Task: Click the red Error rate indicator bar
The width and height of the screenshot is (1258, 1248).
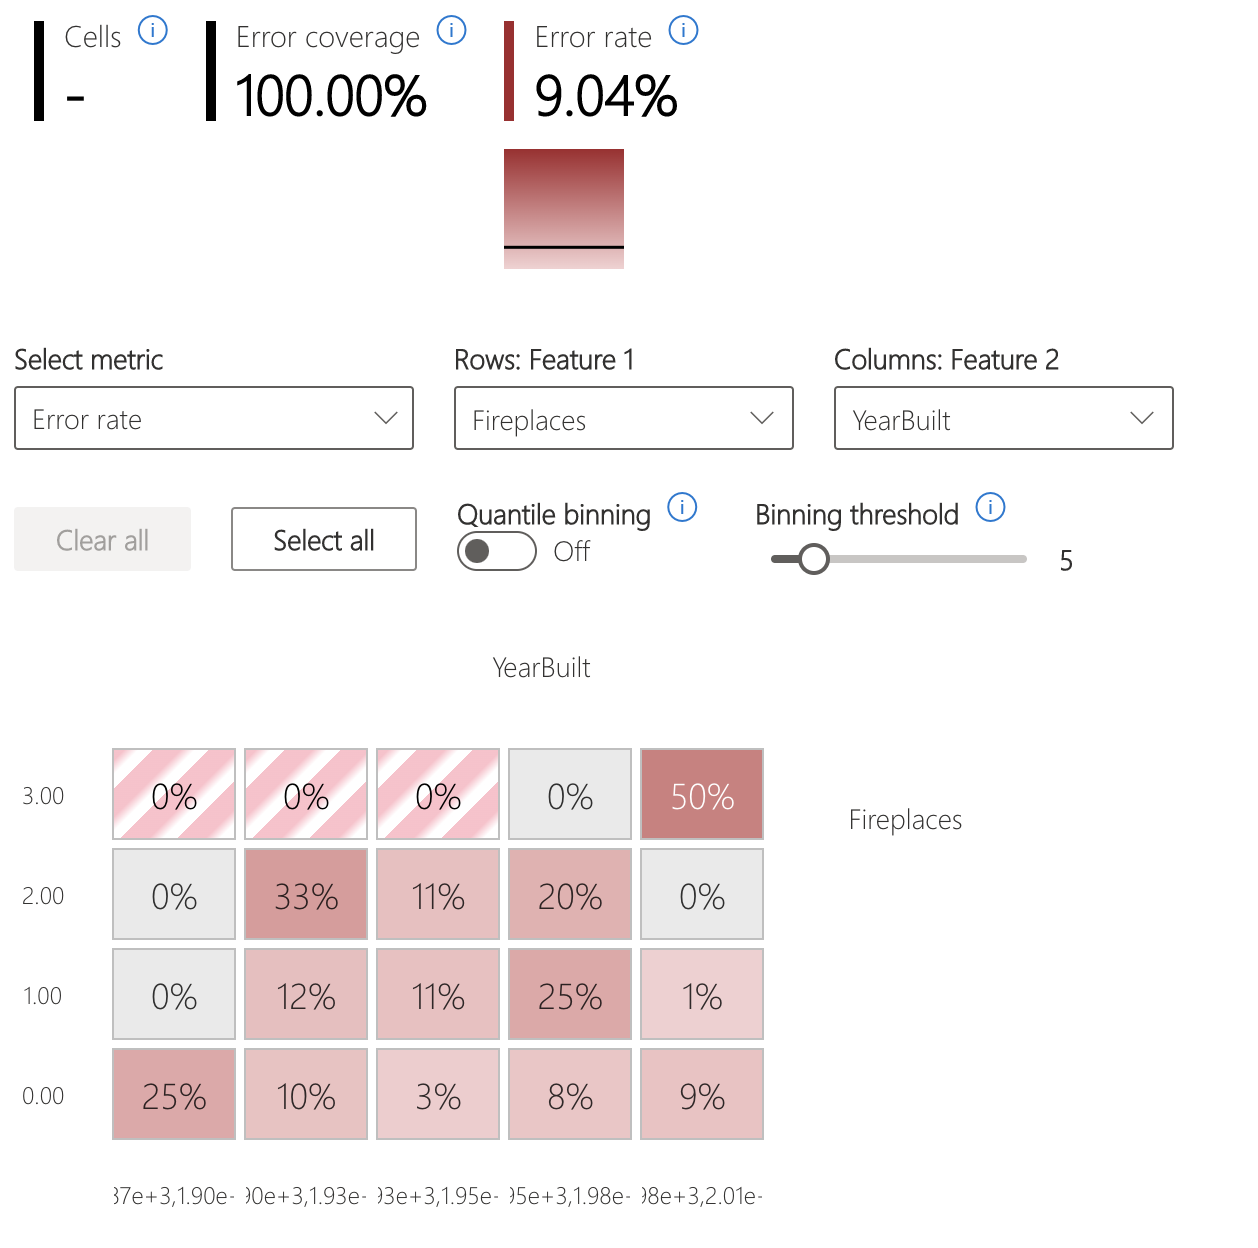Action: click(510, 70)
